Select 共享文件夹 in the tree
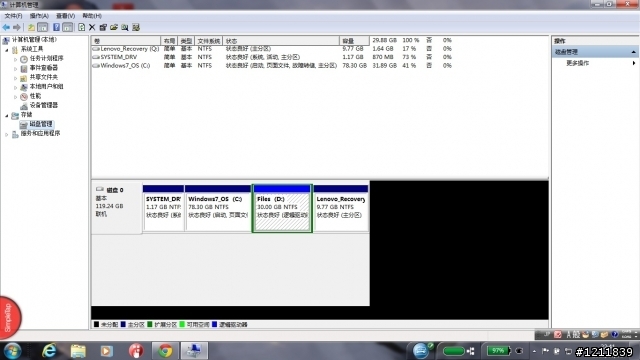Screen dimensions: 640x360 (x=43, y=77)
